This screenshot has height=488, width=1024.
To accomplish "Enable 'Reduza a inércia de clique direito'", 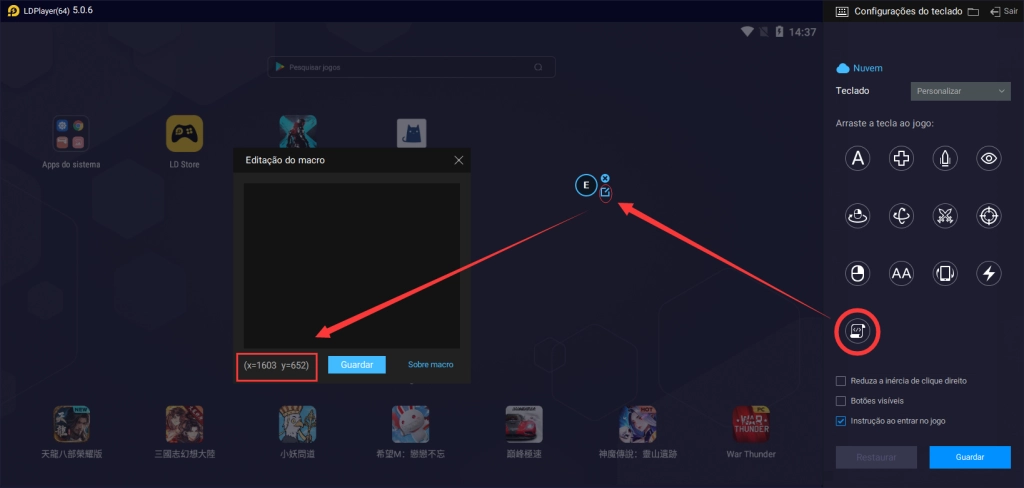I will tap(841, 381).
